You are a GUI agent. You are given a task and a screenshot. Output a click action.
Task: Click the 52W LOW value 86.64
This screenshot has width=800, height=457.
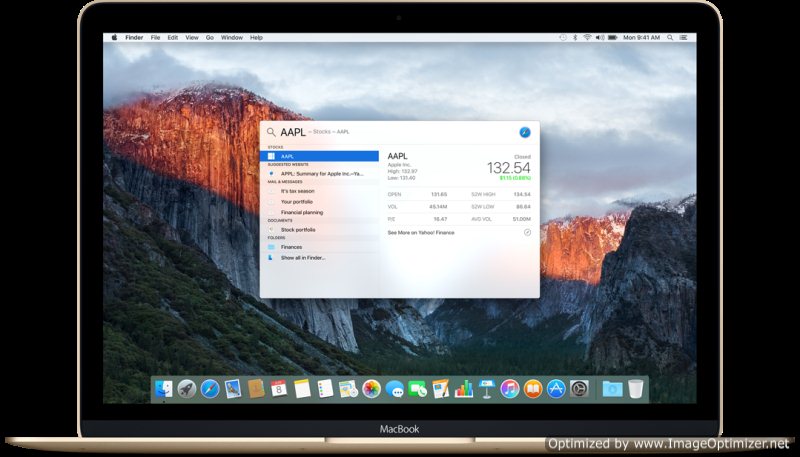tap(523, 207)
